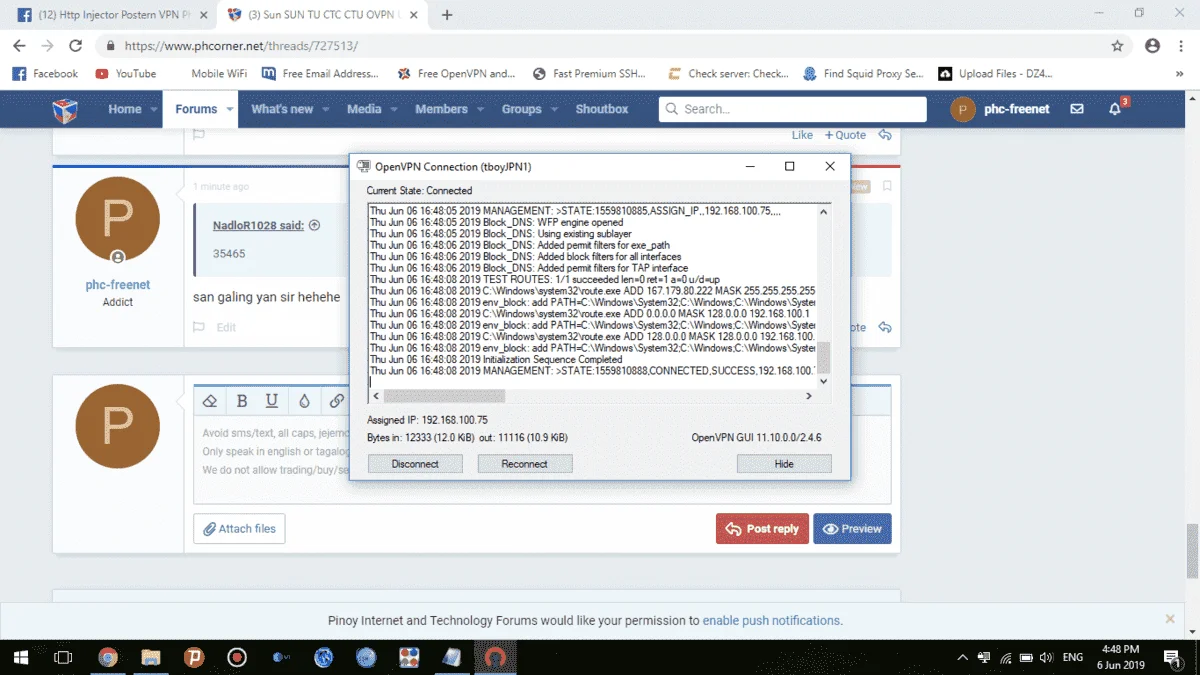The width and height of the screenshot is (1200, 675).
Task: Click the arrow icon after 'NadloR1028 said:'
Action: 314,225
